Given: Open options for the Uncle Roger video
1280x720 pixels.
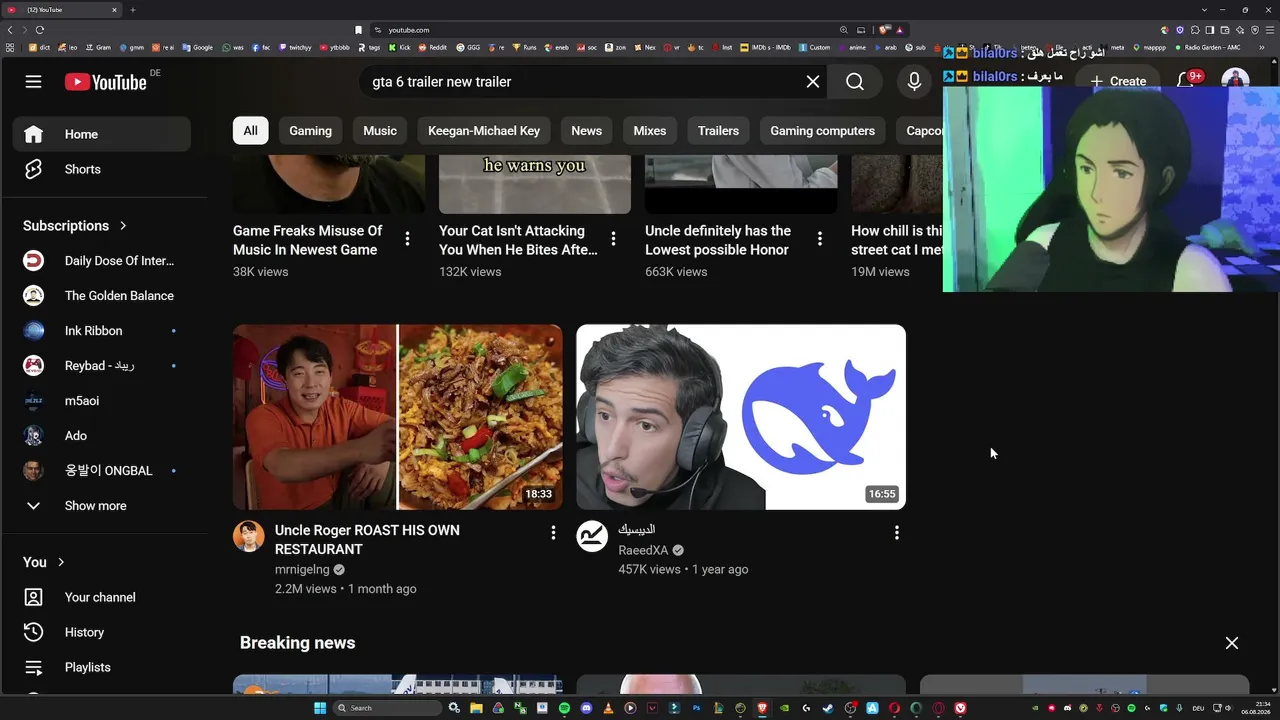Looking at the screenshot, I should coord(553,533).
